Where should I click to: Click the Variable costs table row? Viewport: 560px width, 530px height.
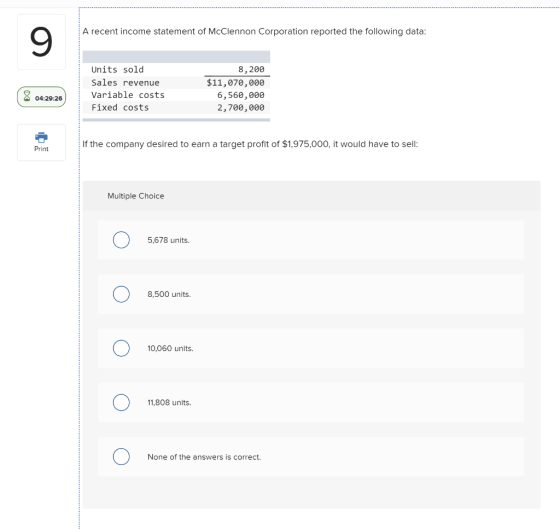coord(176,95)
